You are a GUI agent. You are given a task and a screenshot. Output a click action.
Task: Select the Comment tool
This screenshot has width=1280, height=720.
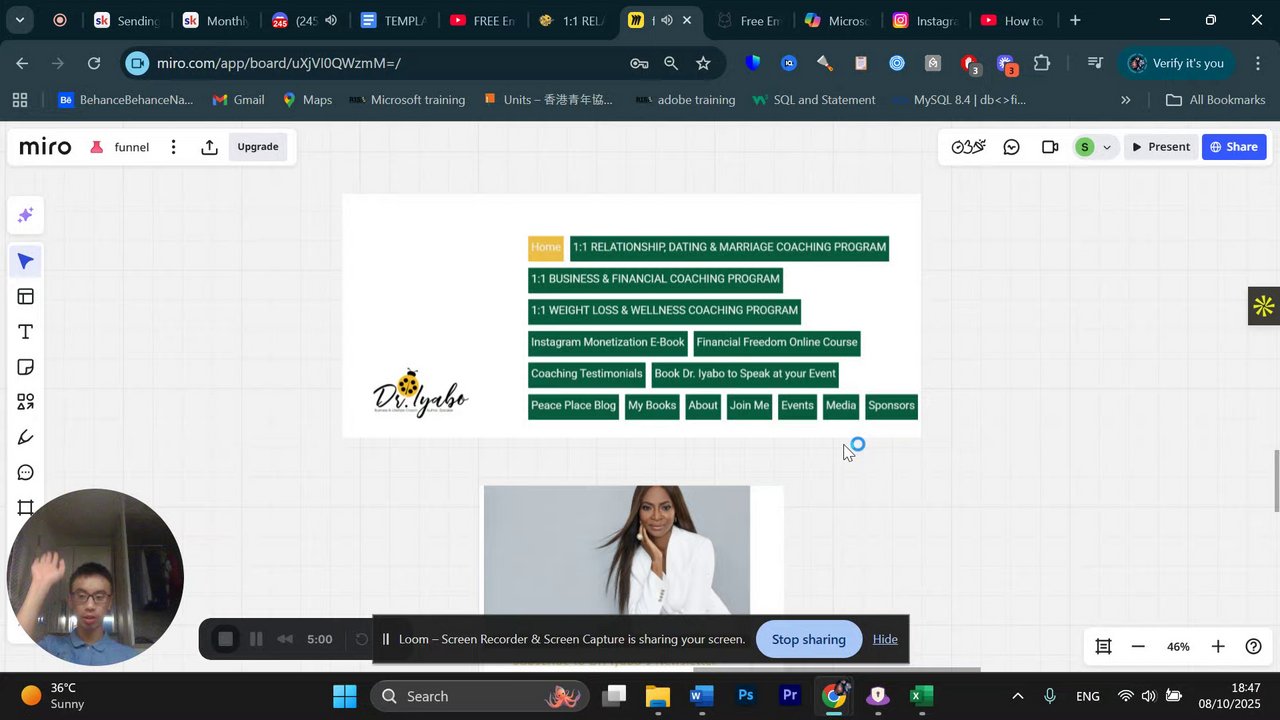point(25,472)
